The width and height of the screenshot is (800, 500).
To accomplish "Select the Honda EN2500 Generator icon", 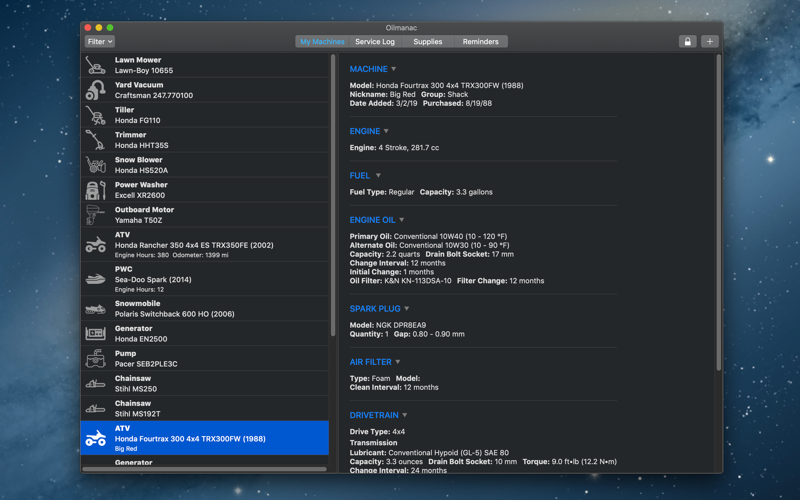I will 96,334.
